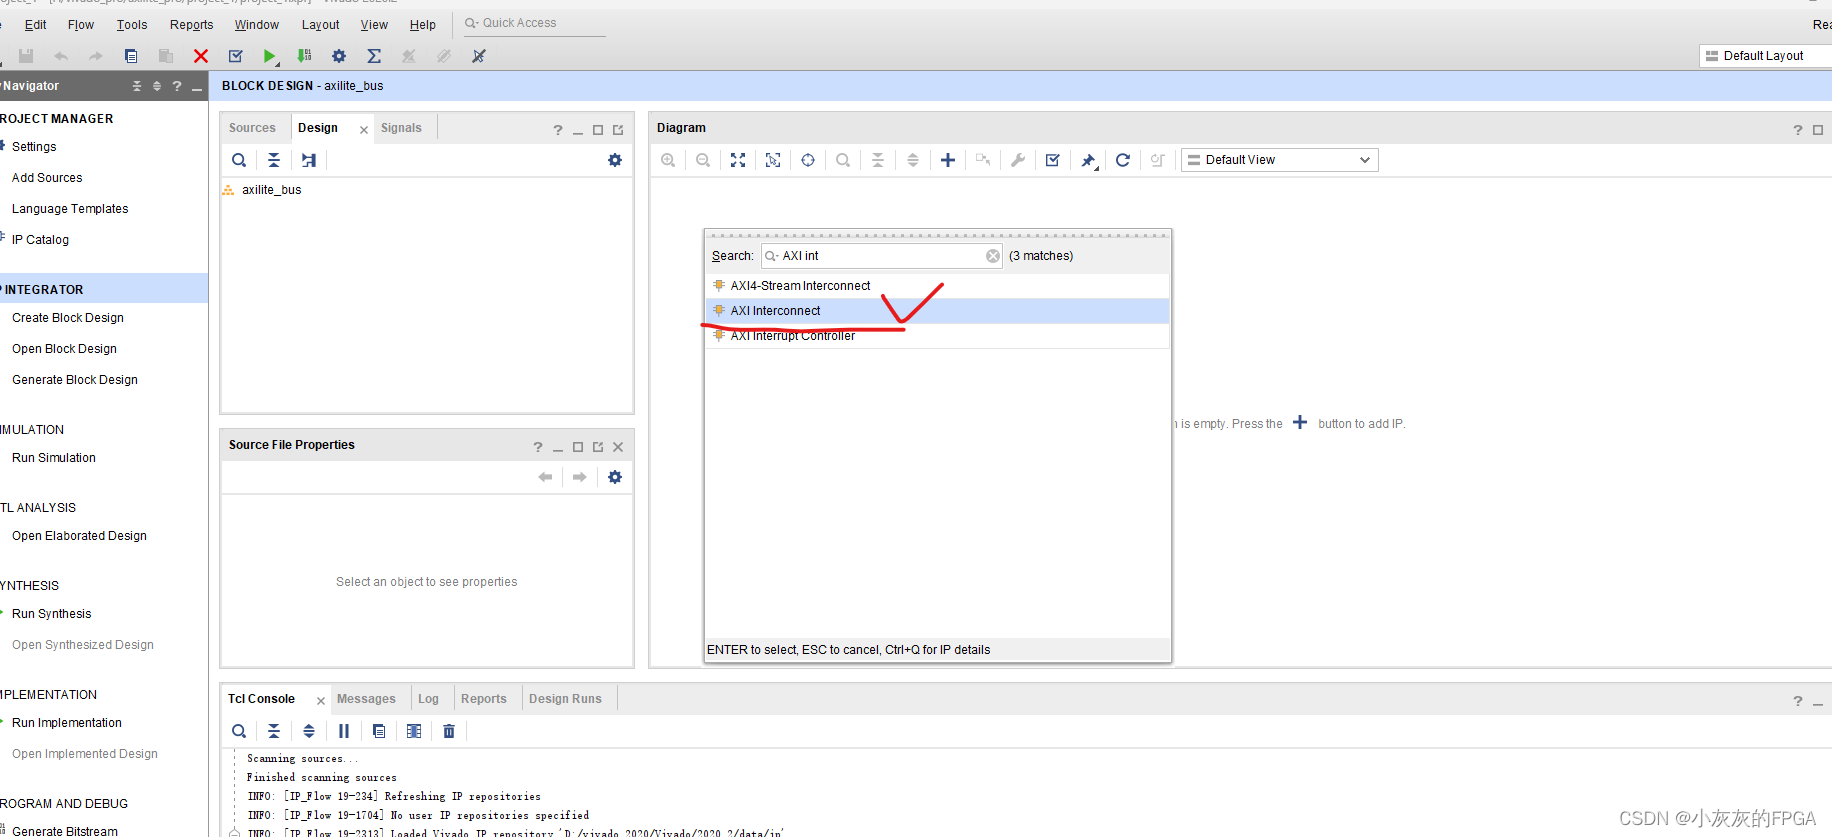Switch to the Signals tab
This screenshot has height=837, width=1832.
point(401,128)
